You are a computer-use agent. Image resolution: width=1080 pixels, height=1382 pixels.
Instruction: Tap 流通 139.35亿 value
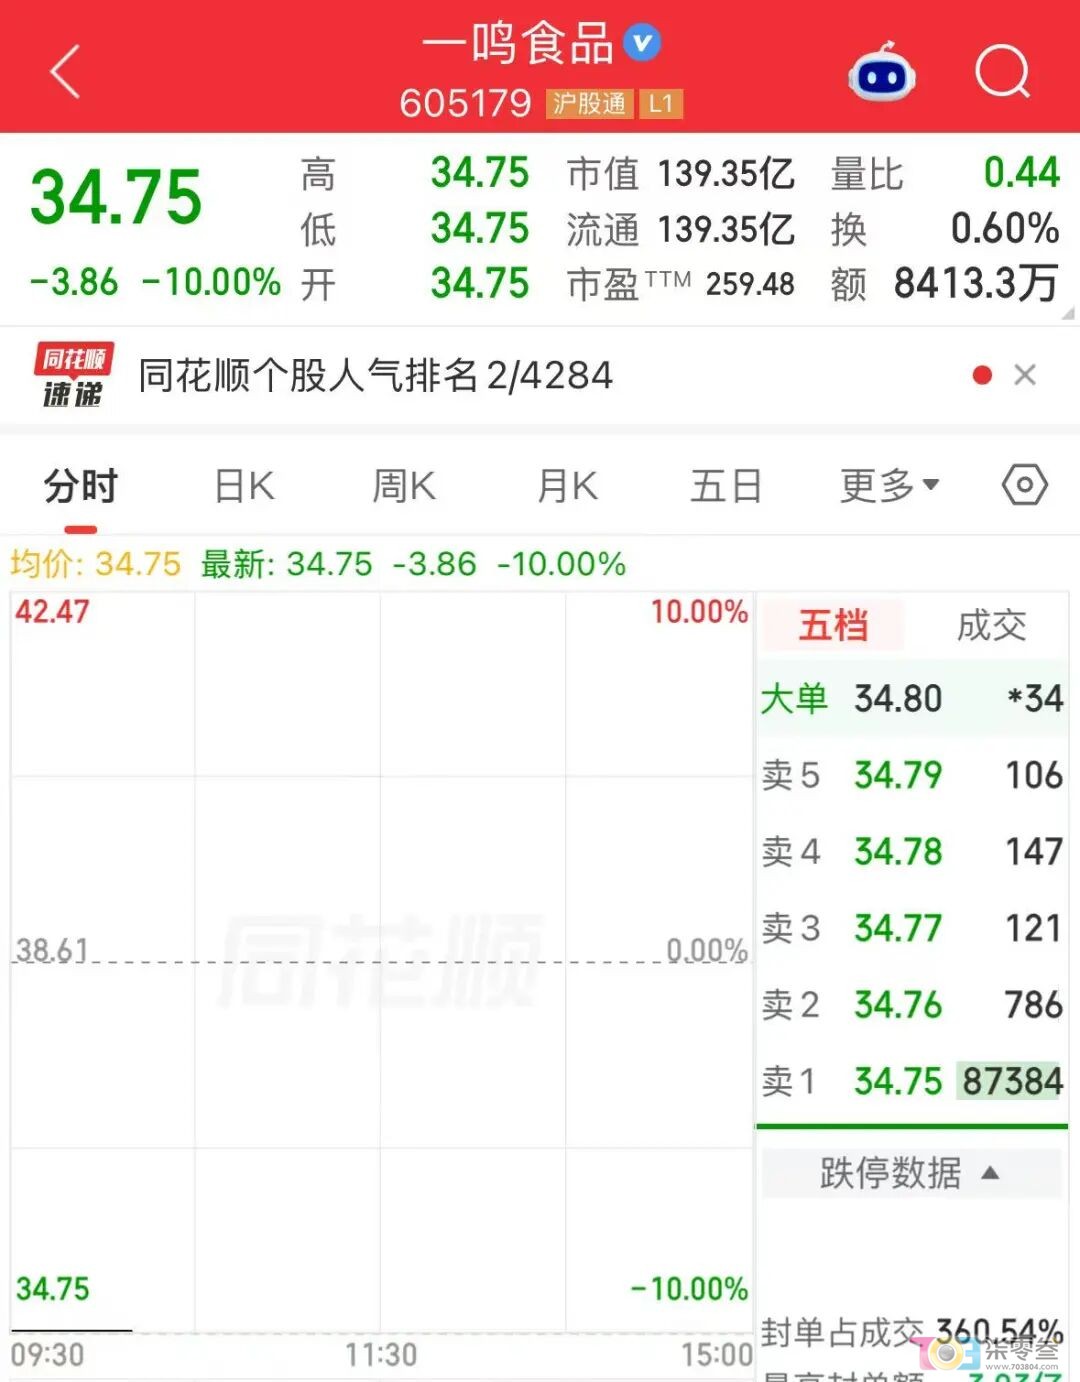(x=725, y=230)
